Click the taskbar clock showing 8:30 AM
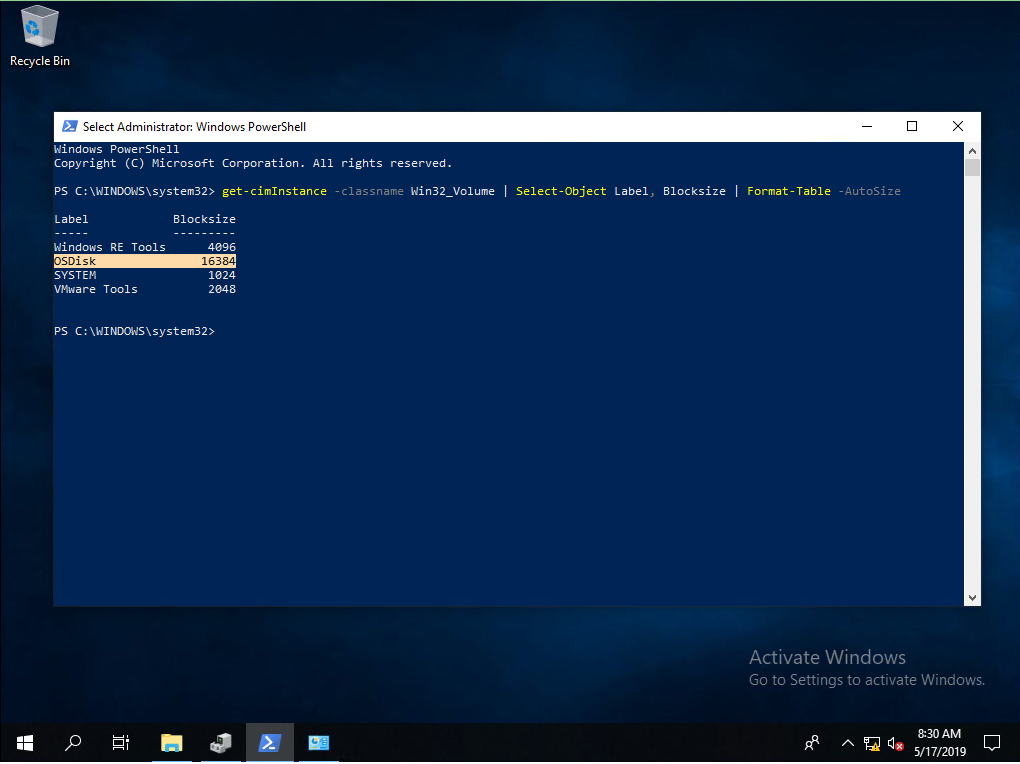Image resolution: width=1020 pixels, height=764 pixels. tap(939, 743)
